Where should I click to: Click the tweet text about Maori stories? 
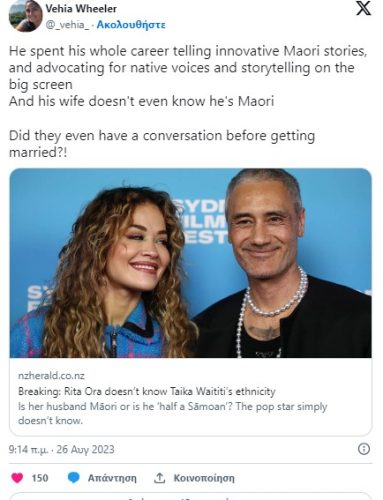188,76
